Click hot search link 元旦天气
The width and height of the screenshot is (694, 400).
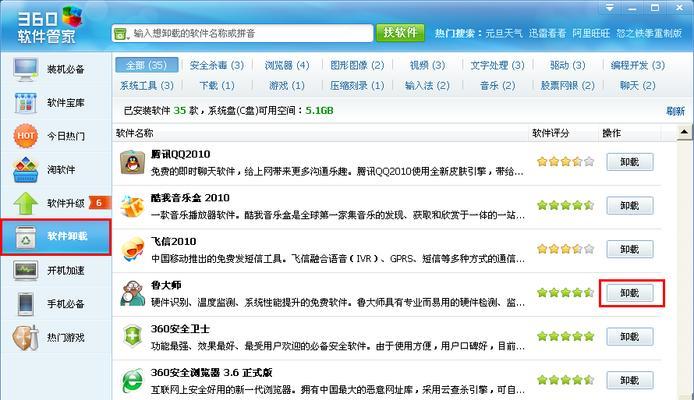coord(504,33)
